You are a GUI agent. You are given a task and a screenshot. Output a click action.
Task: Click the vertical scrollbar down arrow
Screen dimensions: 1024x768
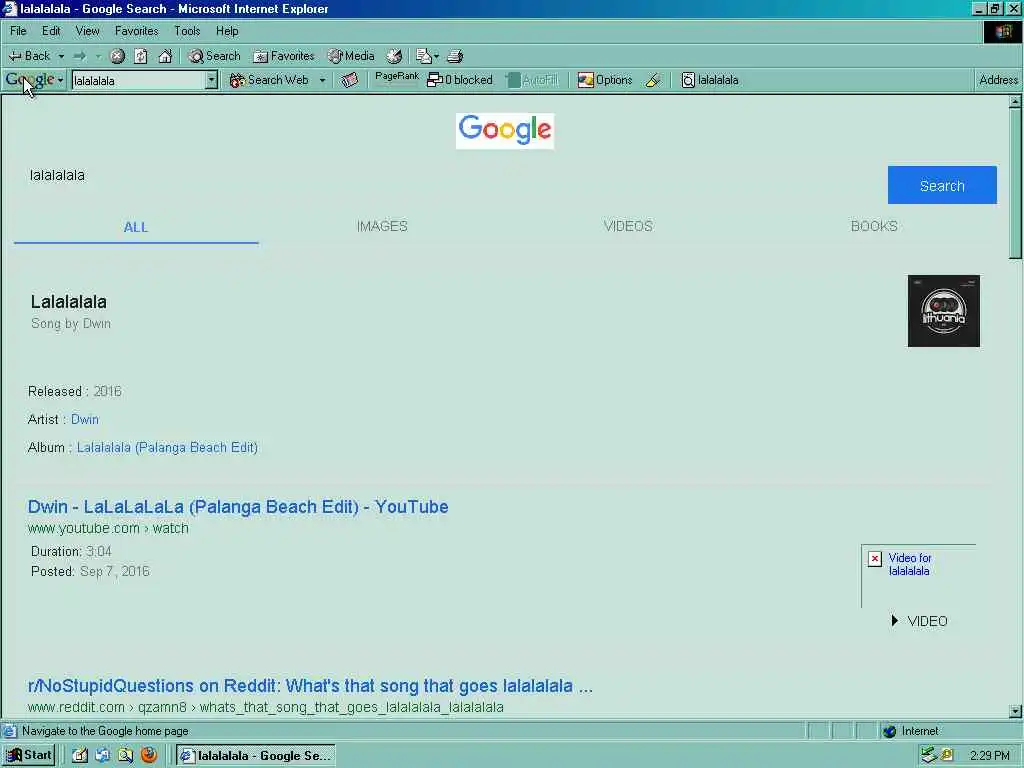[1015, 712]
